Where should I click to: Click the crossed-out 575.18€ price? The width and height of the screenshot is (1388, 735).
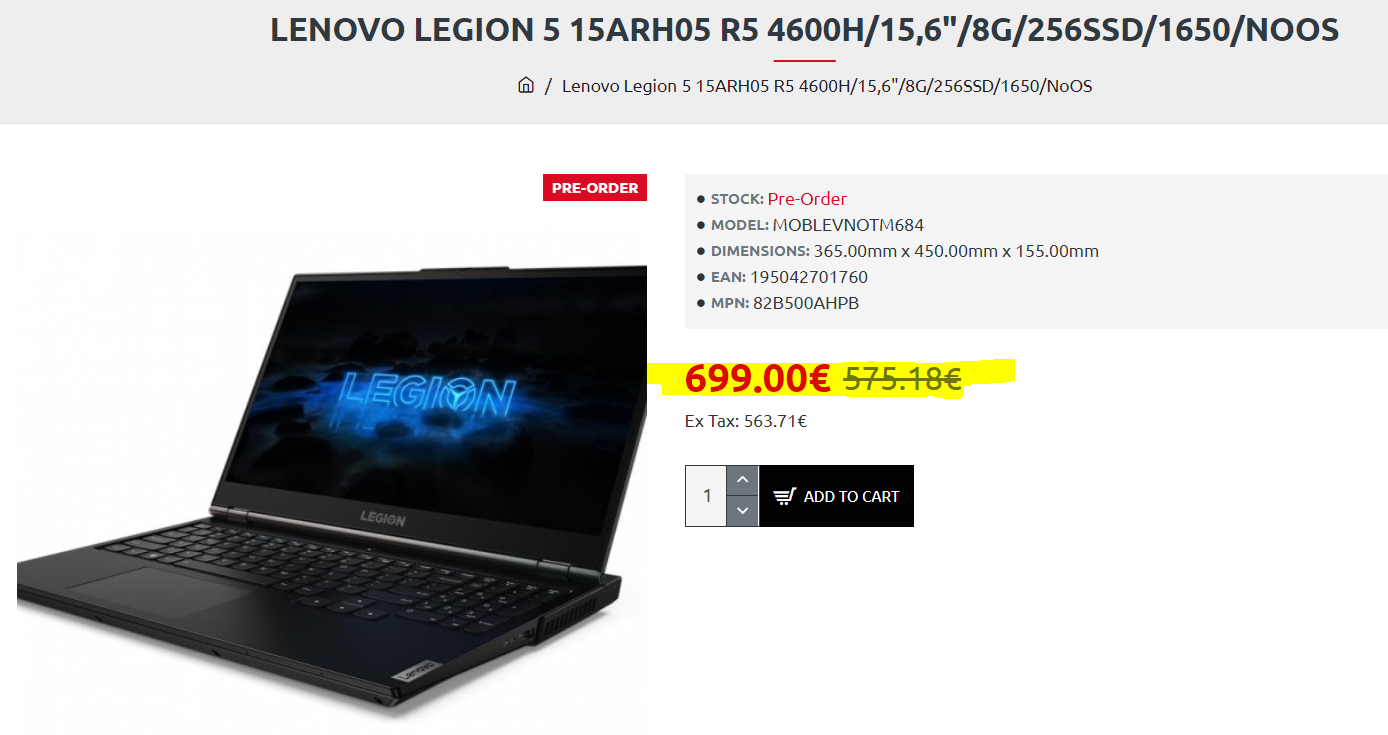click(x=903, y=379)
